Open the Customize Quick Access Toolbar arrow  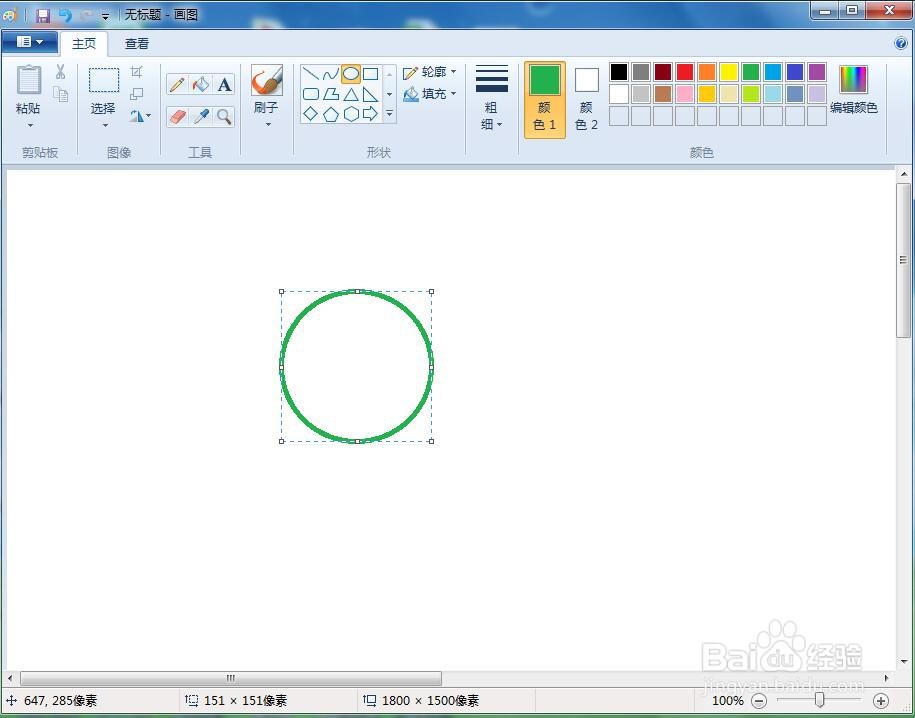tap(105, 16)
